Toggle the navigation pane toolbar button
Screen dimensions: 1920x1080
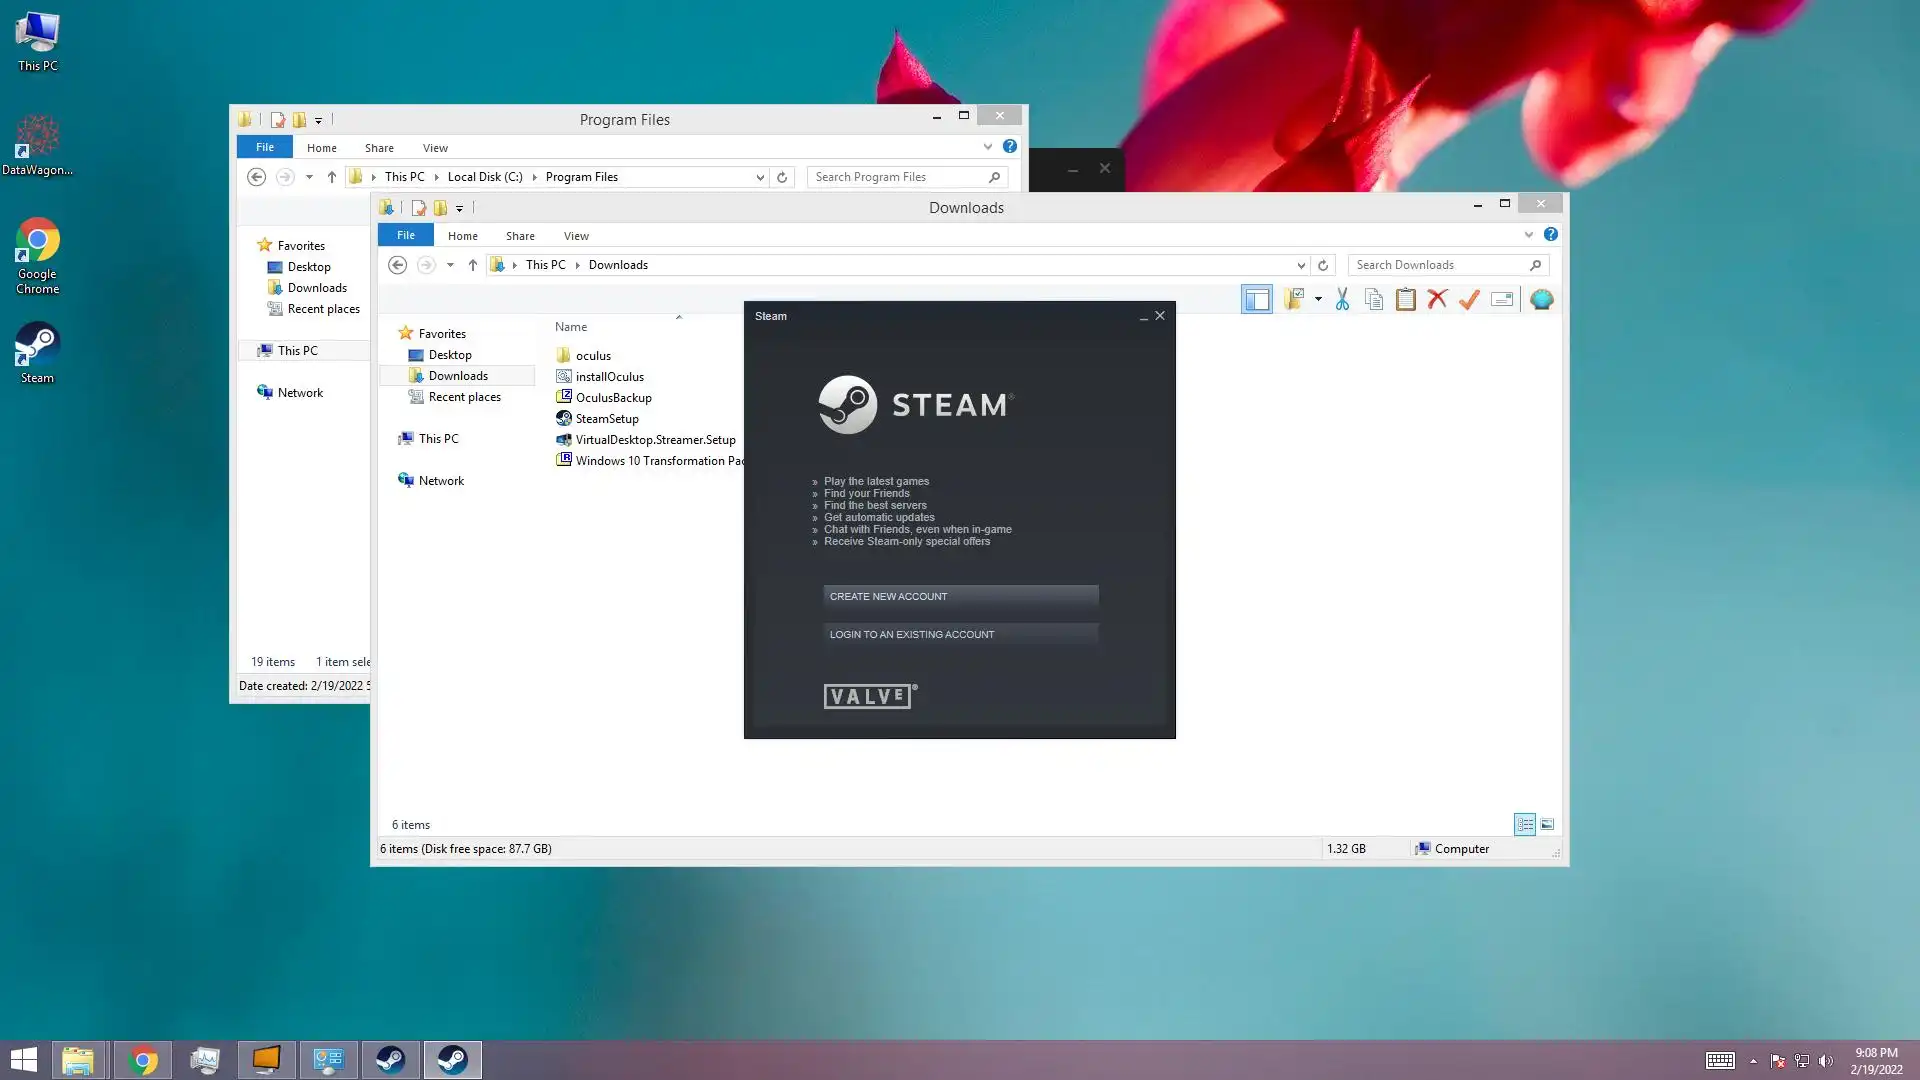pos(1257,299)
